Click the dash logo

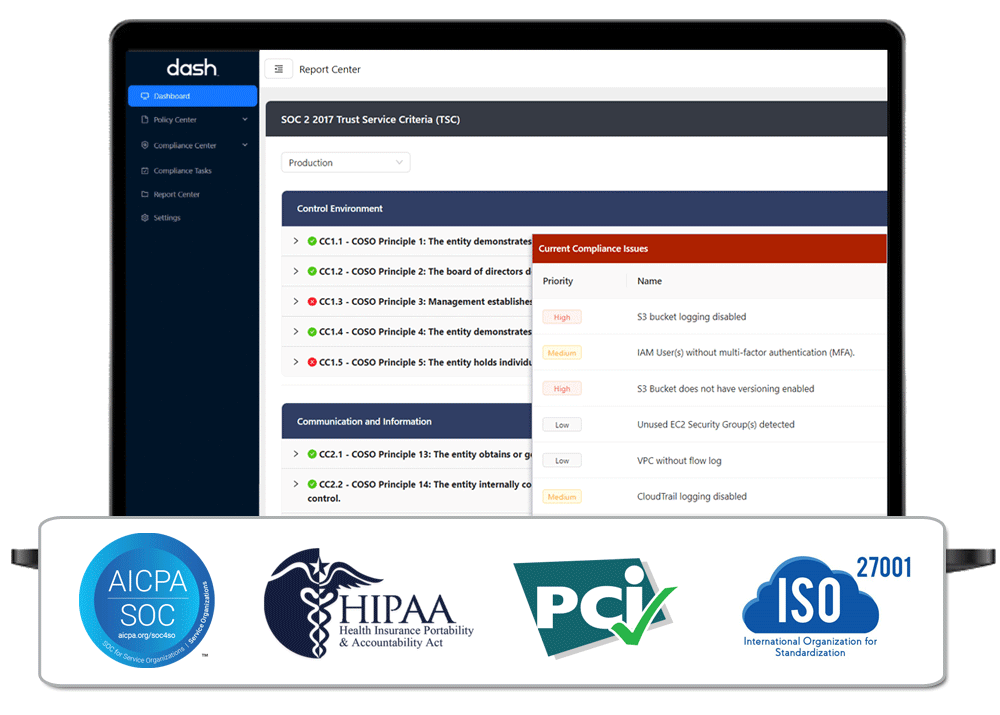191,67
